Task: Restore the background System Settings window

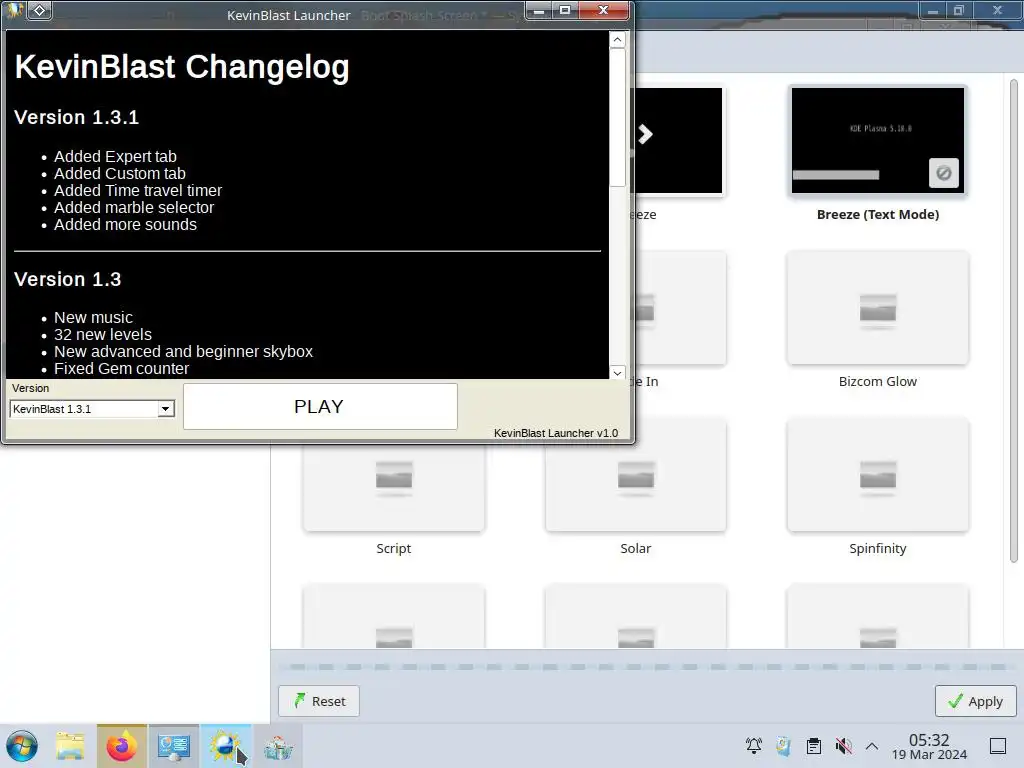Action: [x=958, y=10]
